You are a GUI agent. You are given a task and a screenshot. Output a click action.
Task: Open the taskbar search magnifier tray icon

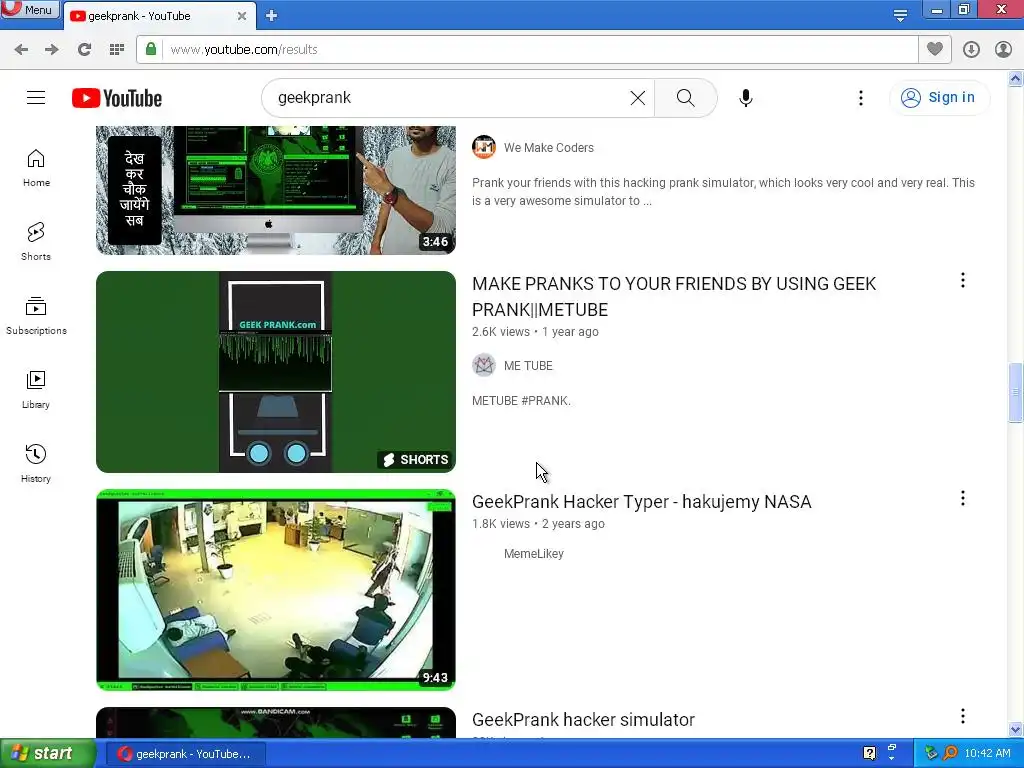pyautogui.click(x=950, y=754)
